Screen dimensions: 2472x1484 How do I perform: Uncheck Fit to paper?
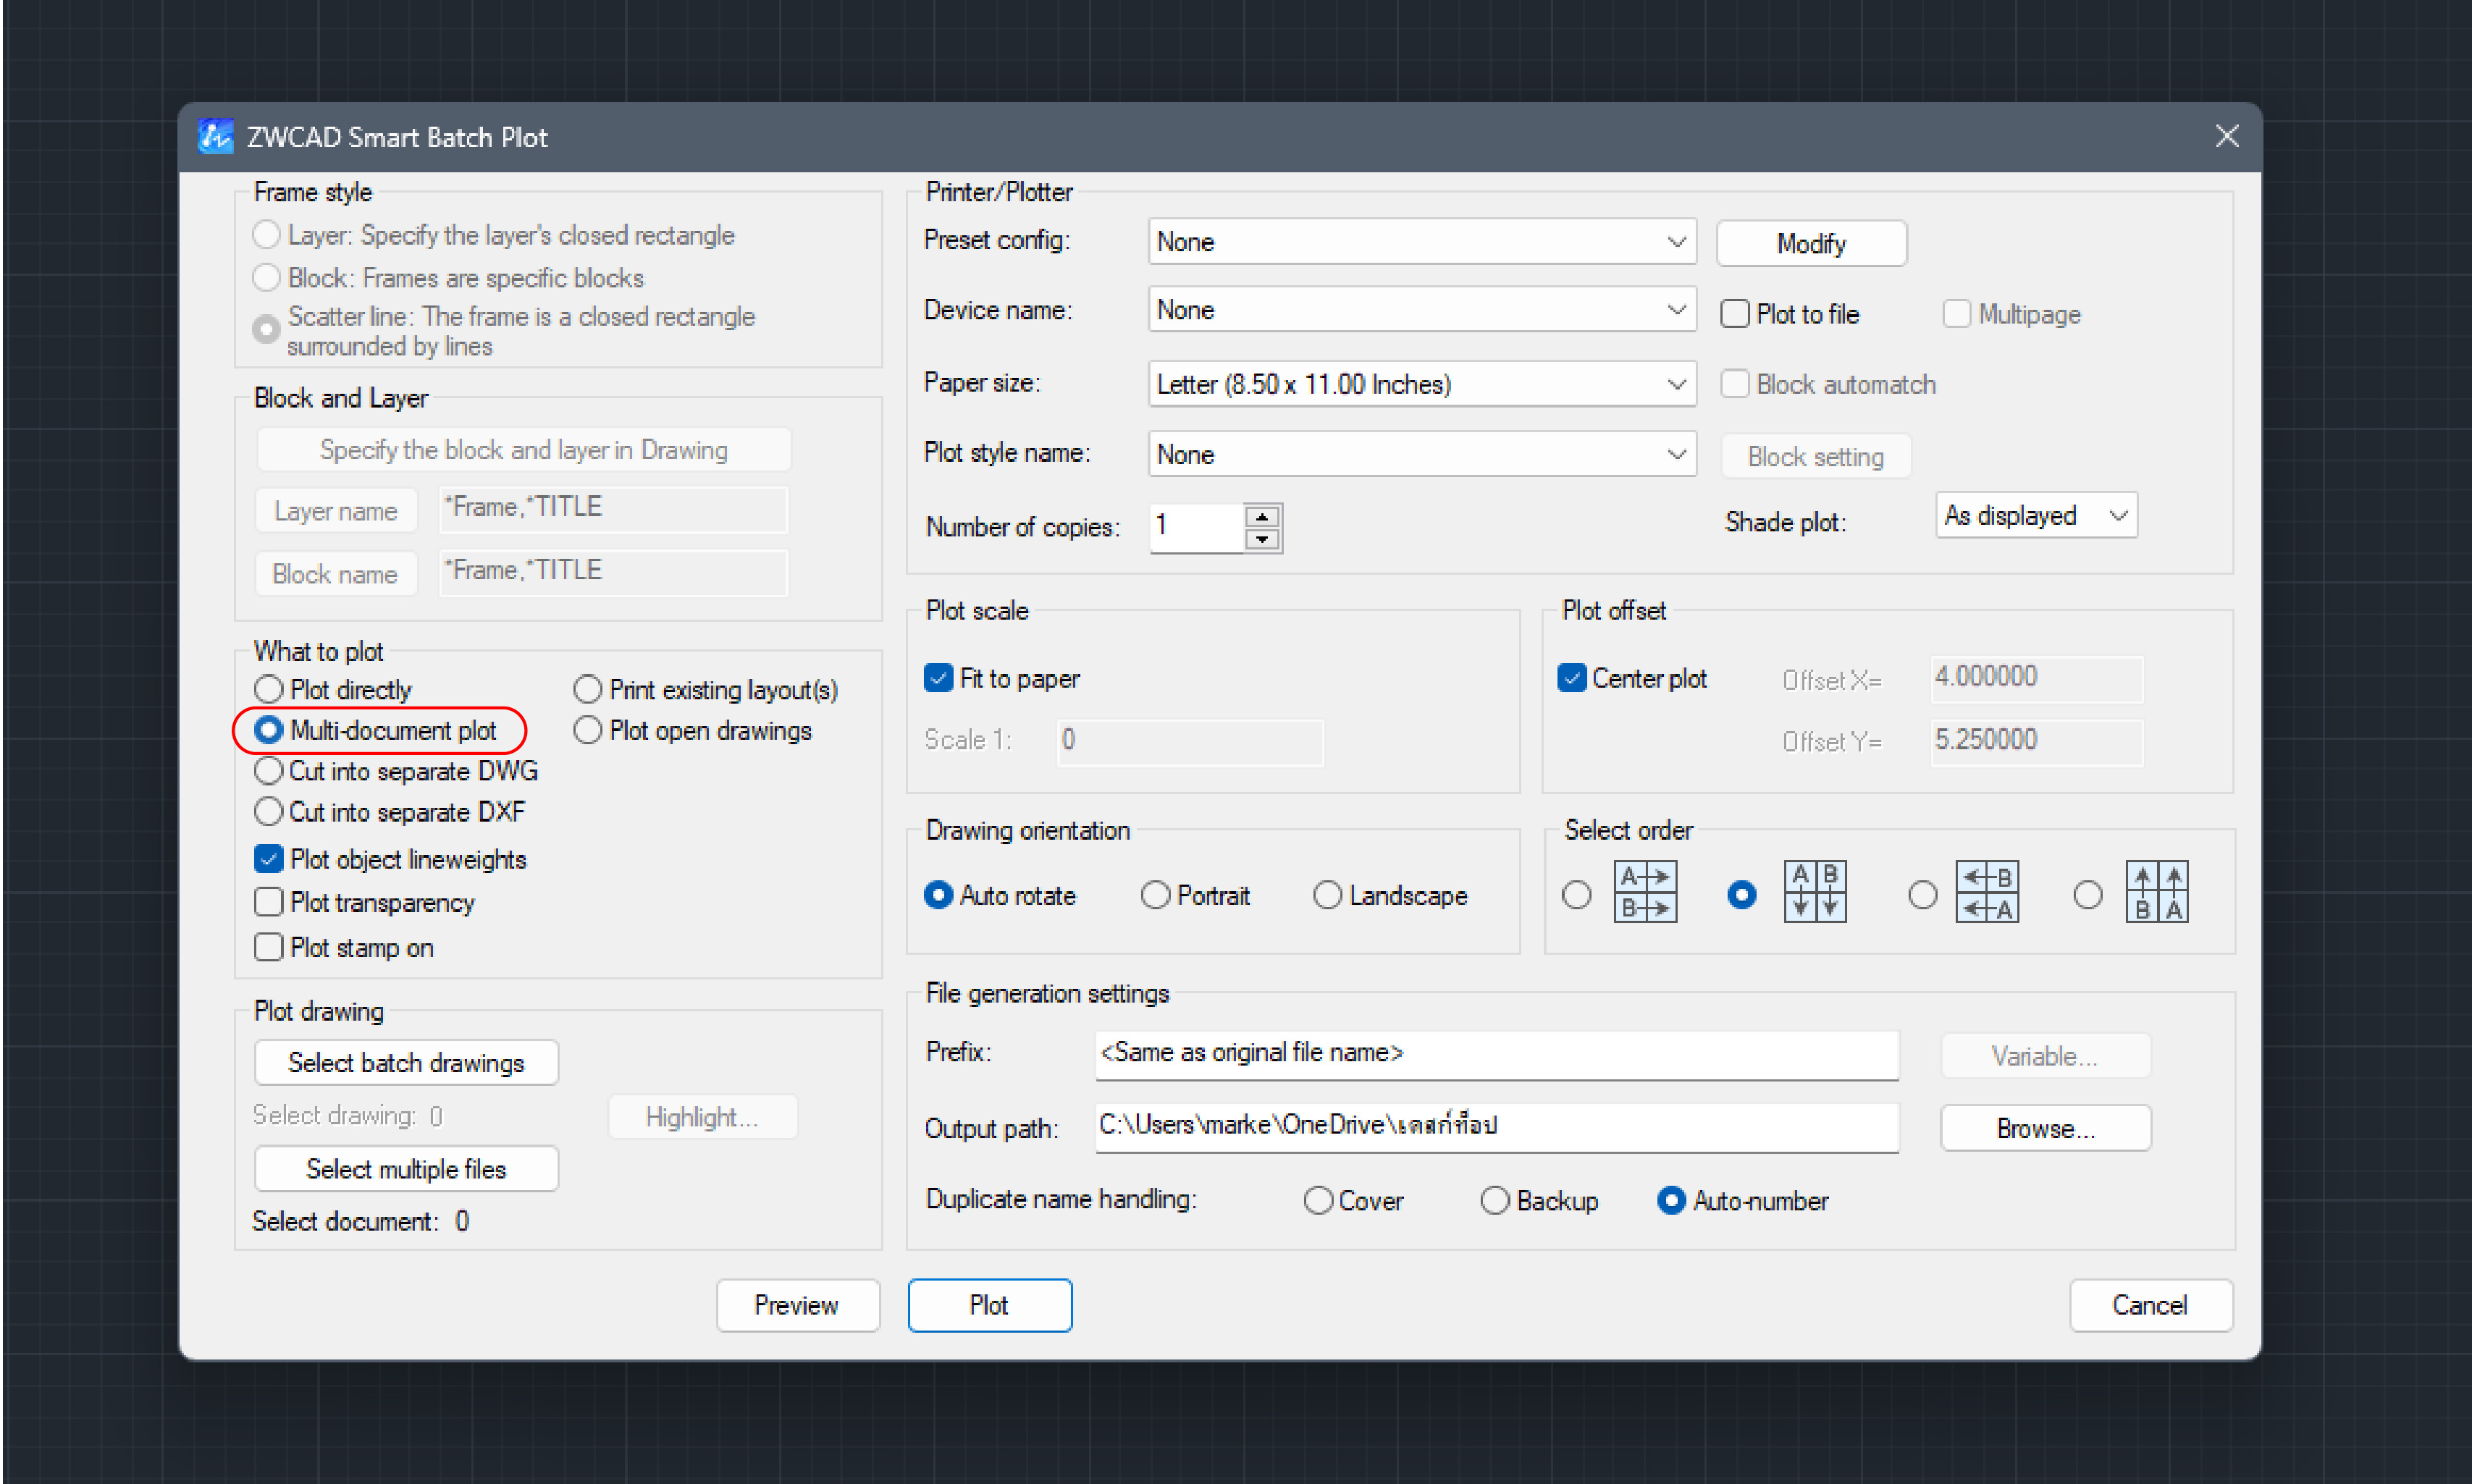click(938, 679)
